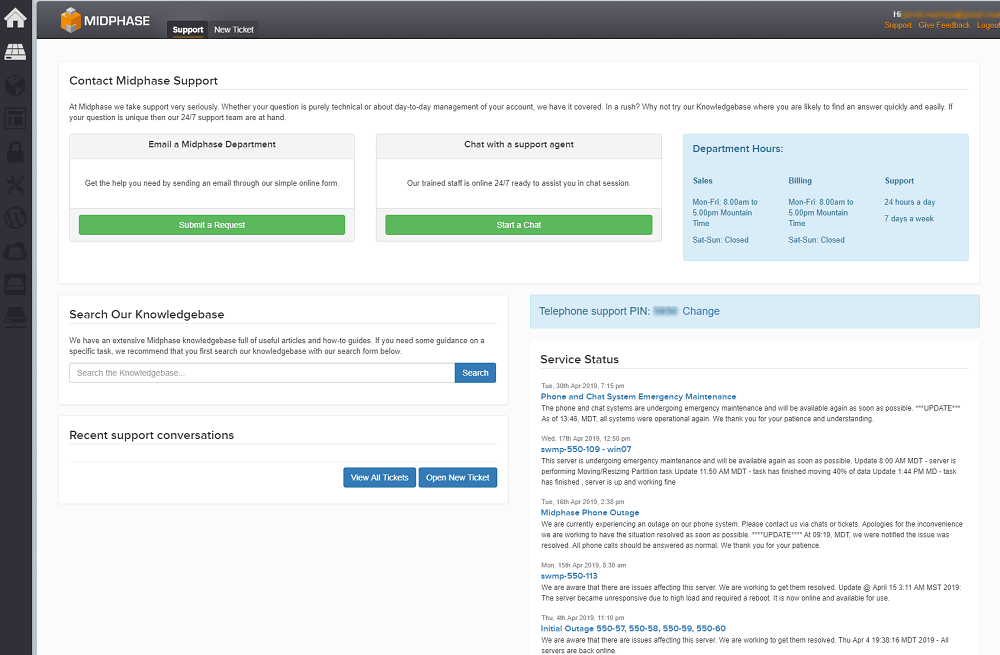Click the Department Hours heading
The image size is (1000, 655).
(738, 149)
